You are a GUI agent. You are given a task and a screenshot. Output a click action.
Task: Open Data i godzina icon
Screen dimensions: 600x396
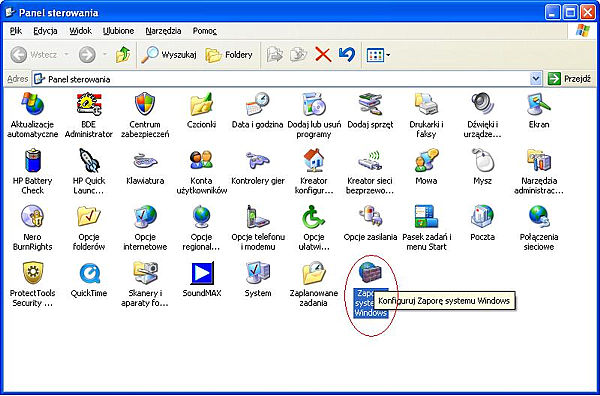point(258,104)
